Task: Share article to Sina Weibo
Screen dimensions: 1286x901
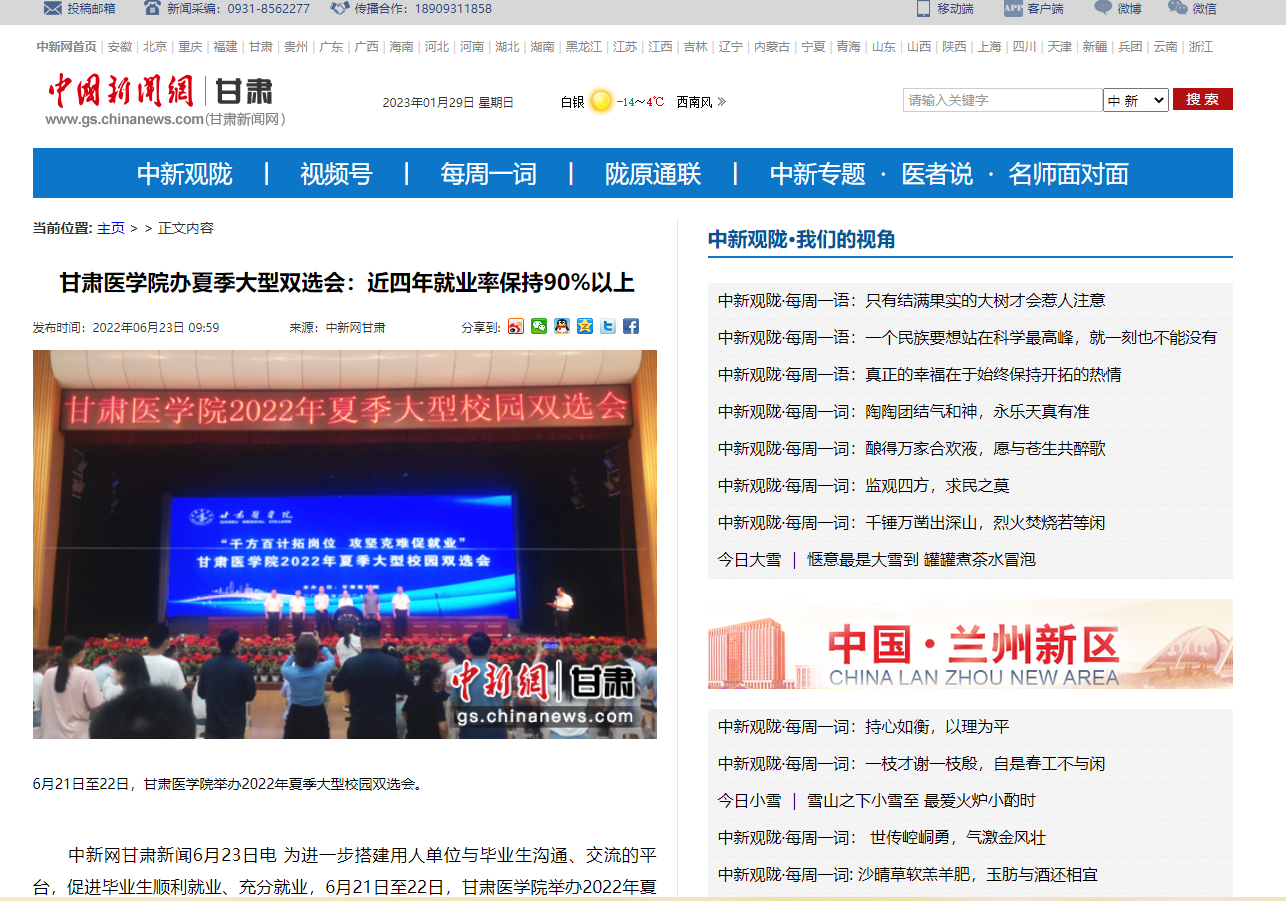Action: [516, 326]
